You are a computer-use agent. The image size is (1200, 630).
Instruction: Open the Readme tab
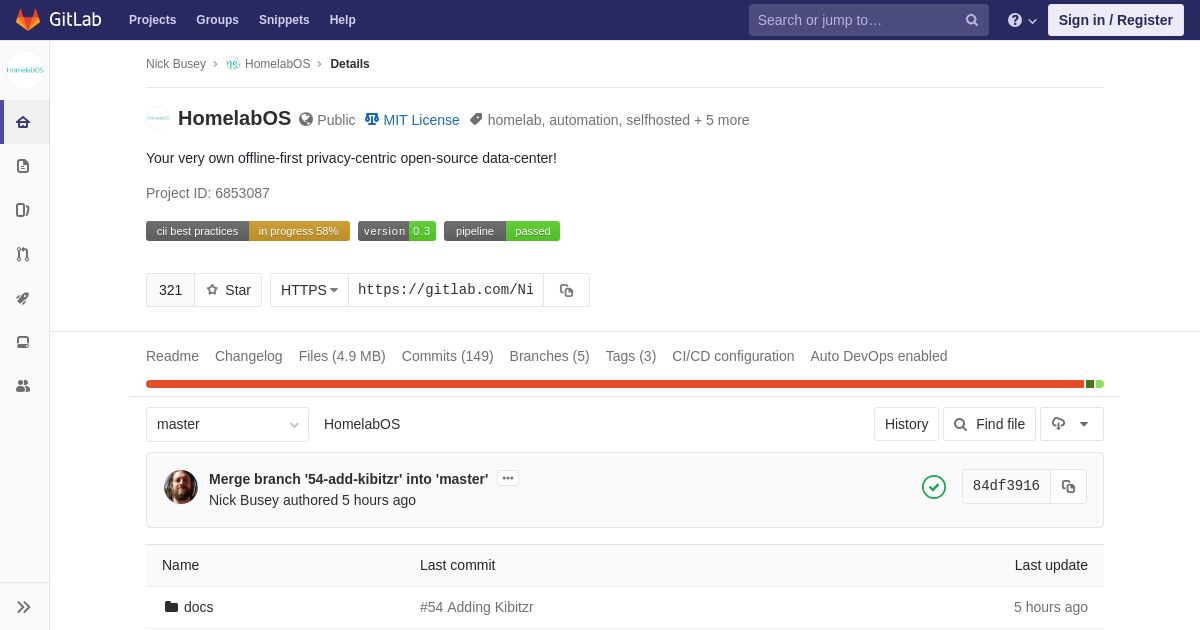point(172,356)
